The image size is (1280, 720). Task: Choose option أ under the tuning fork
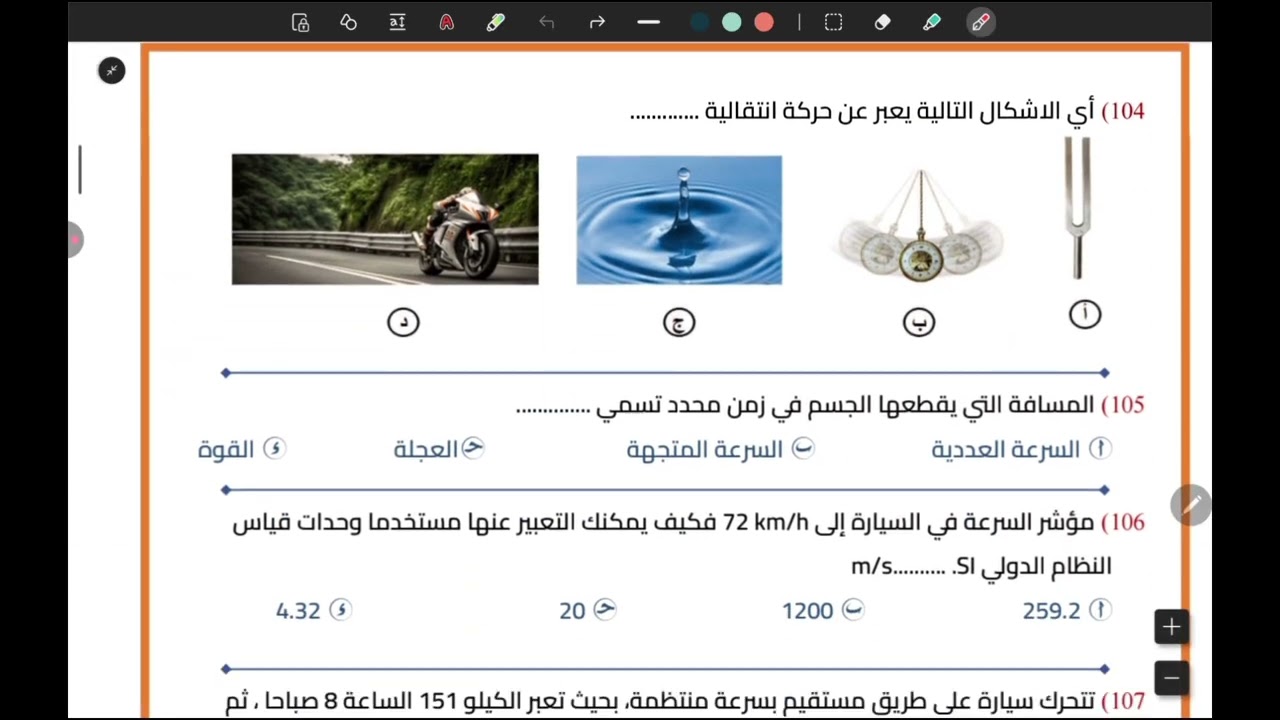1085,315
